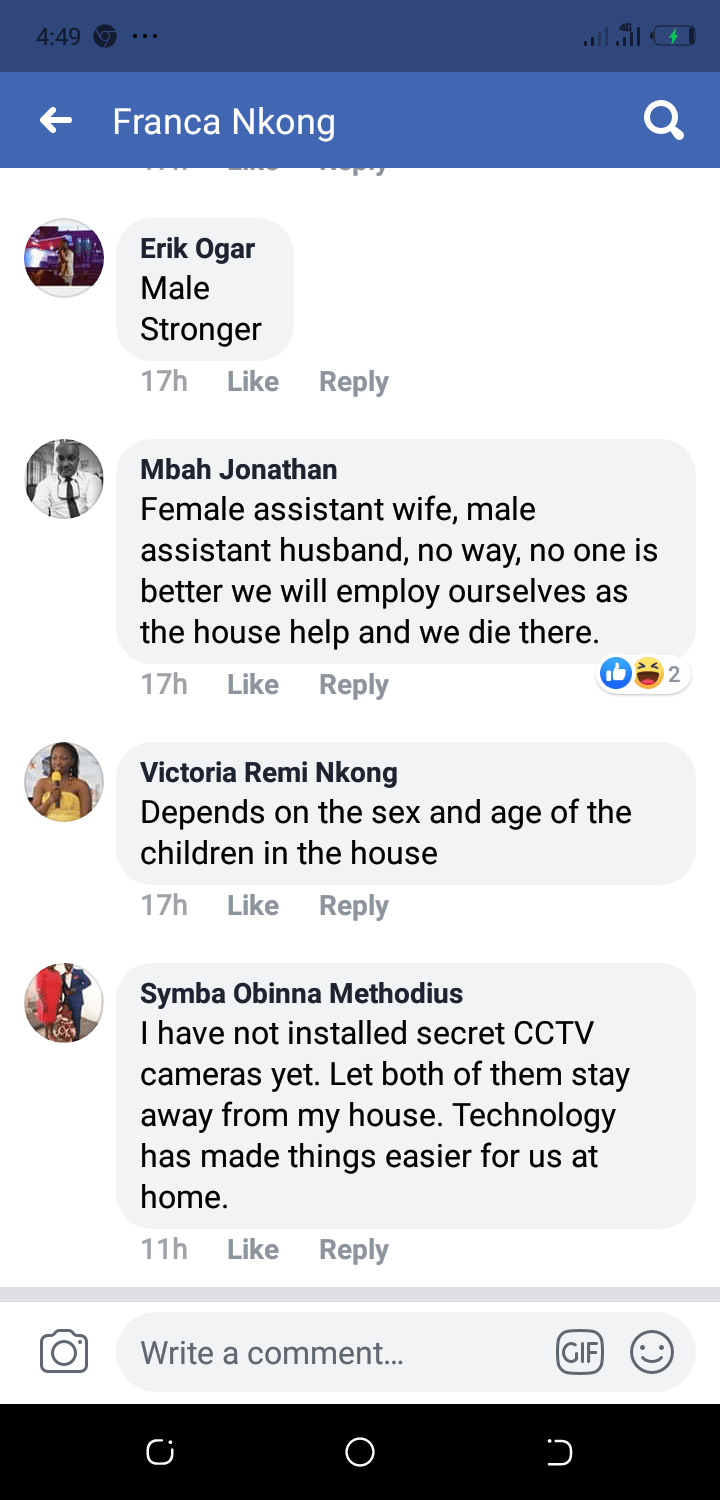Tap the back arrow in header
Image resolution: width=720 pixels, height=1500 pixels.
tap(56, 121)
